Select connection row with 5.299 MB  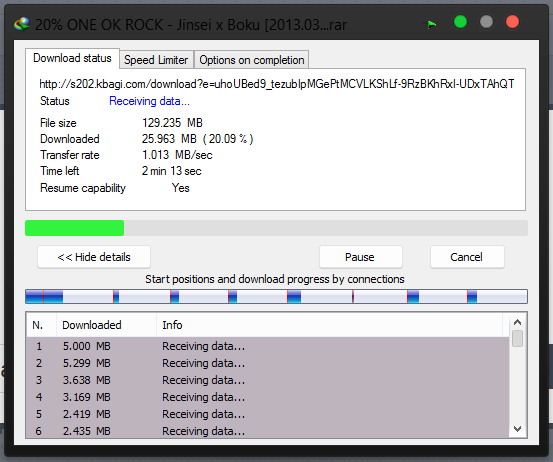pos(268,363)
